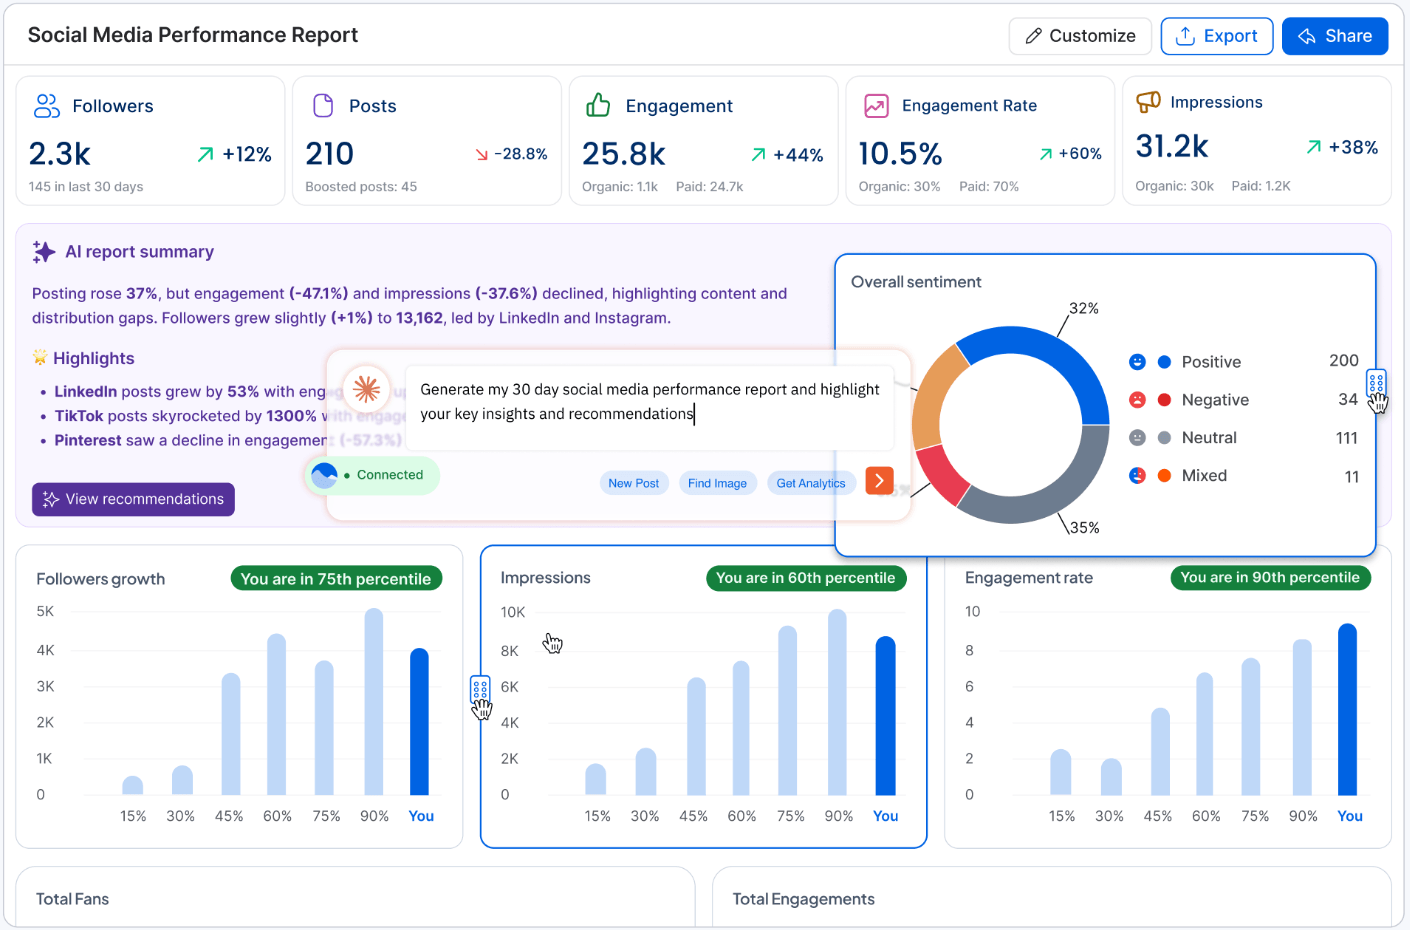Share the report
Image resolution: width=1410 pixels, height=930 pixels.
click(1334, 36)
